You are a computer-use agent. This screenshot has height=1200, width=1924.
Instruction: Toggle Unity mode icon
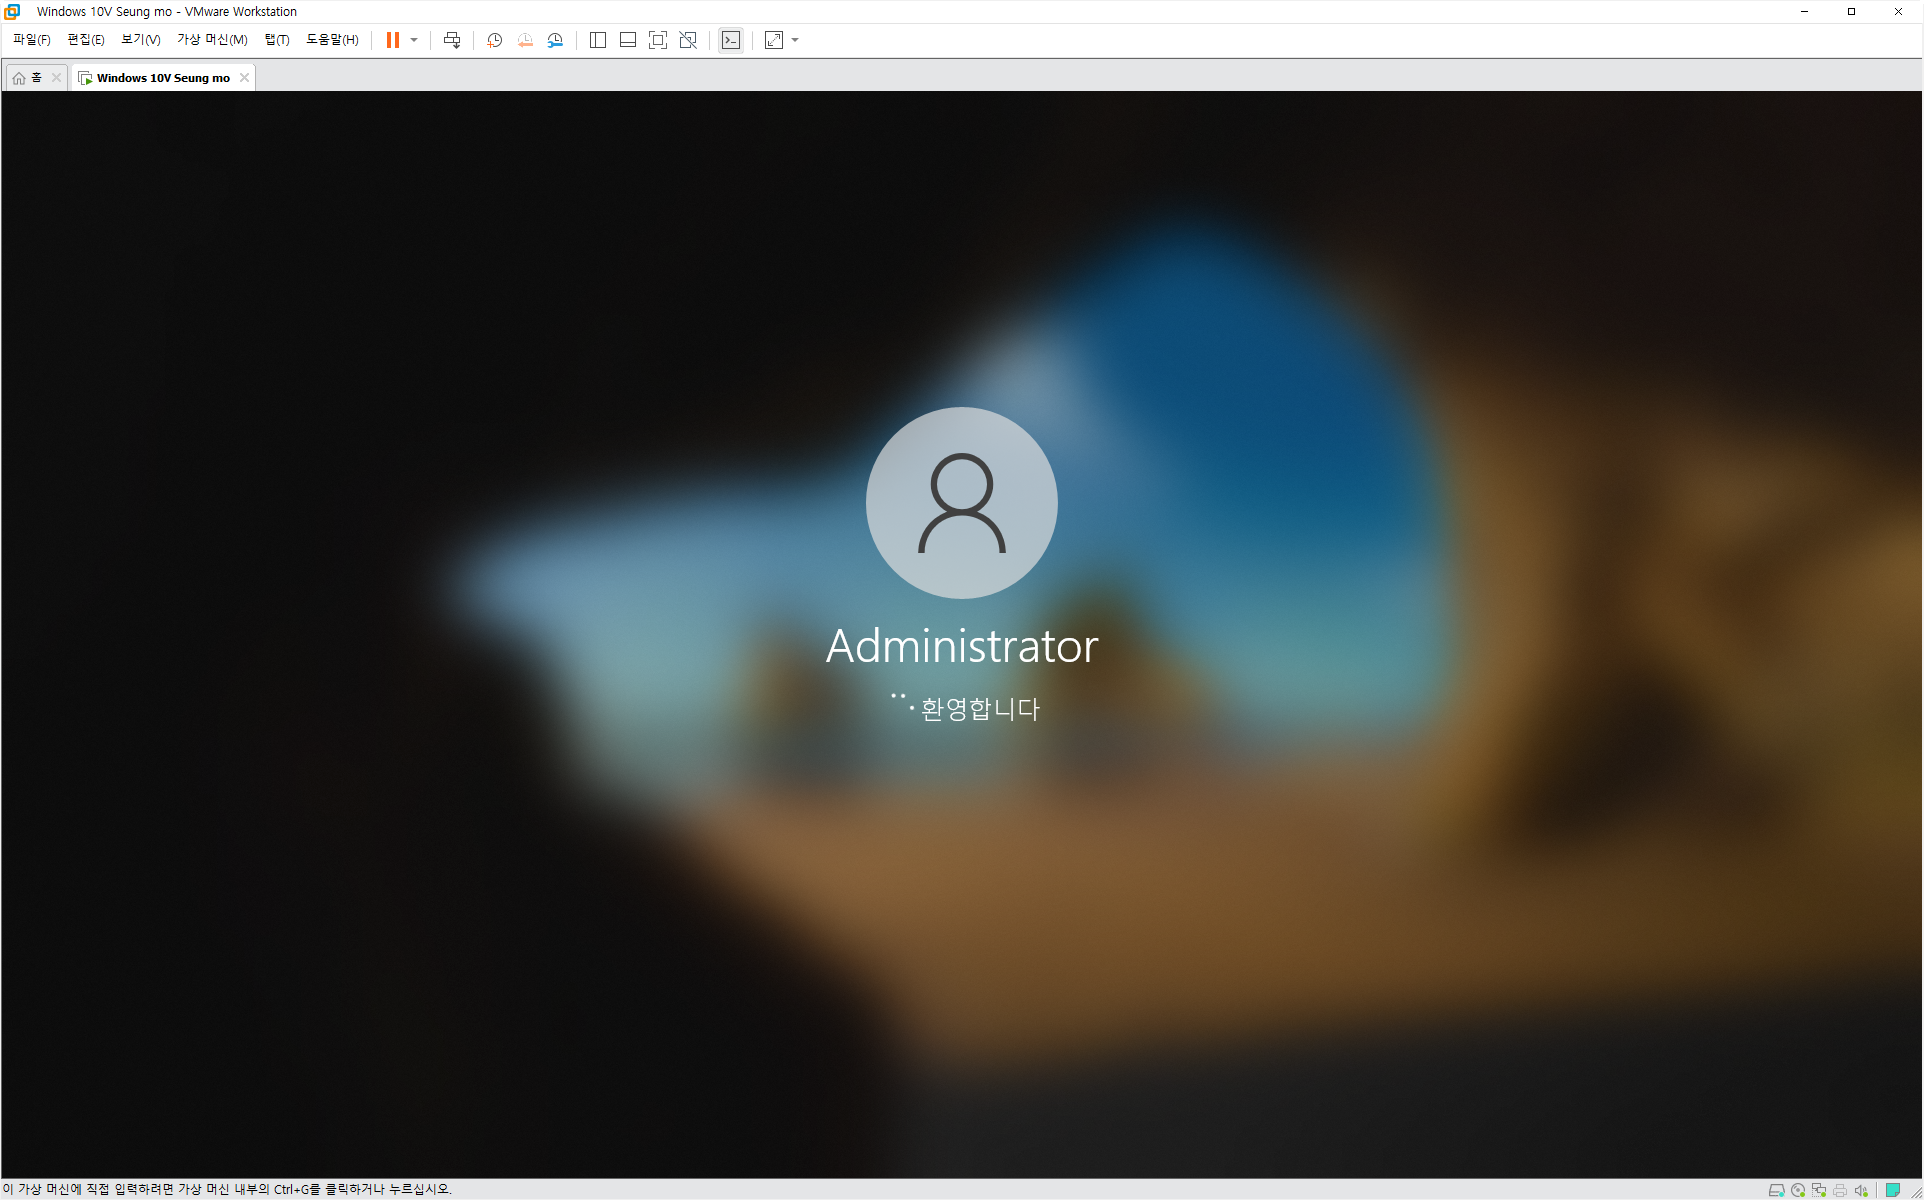pos(688,40)
